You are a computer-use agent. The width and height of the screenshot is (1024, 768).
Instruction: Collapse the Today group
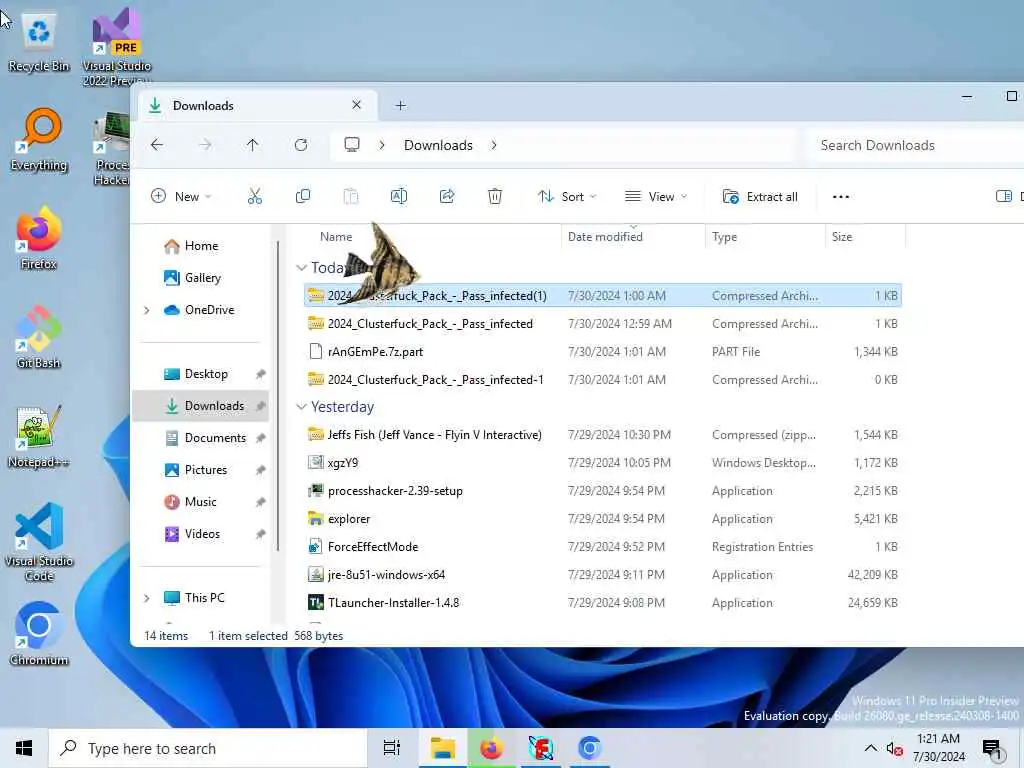click(x=302, y=268)
